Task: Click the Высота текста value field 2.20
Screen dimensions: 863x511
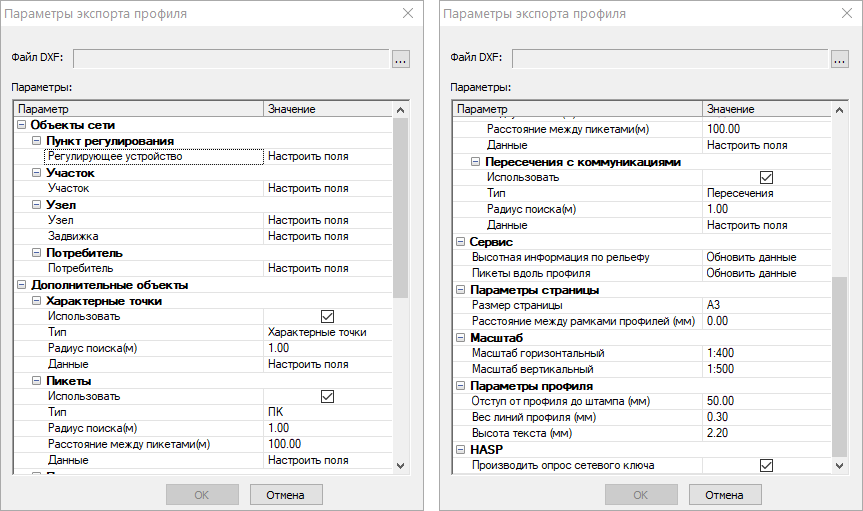Action: click(x=765, y=433)
